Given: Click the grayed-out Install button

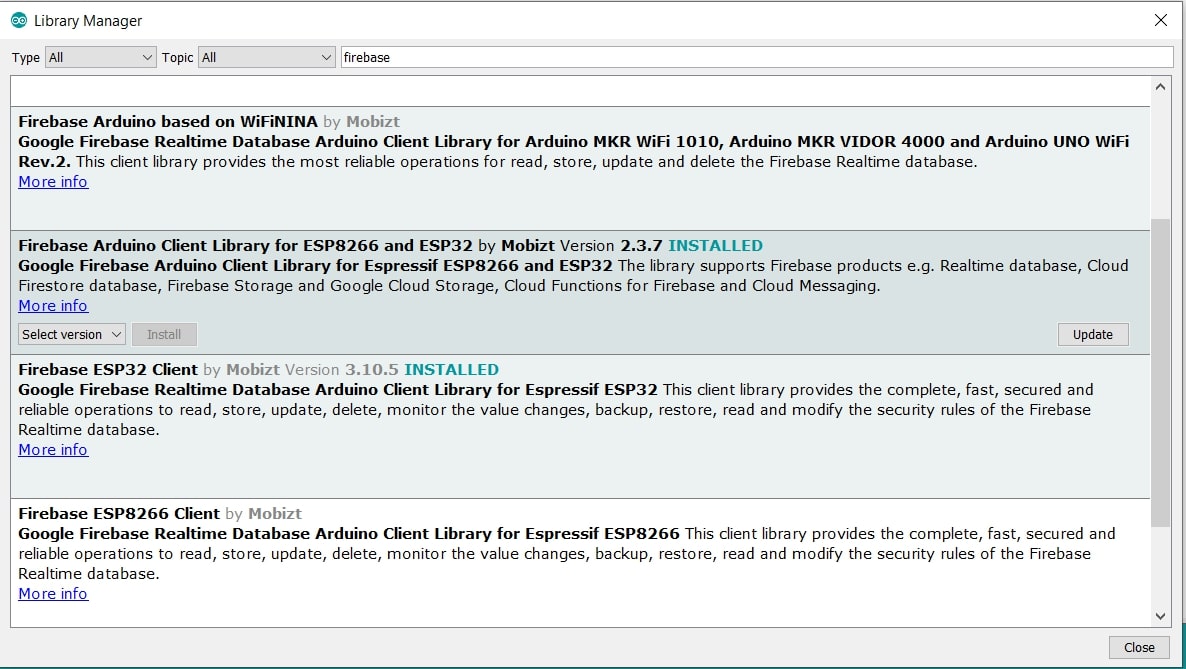Looking at the screenshot, I should [164, 334].
